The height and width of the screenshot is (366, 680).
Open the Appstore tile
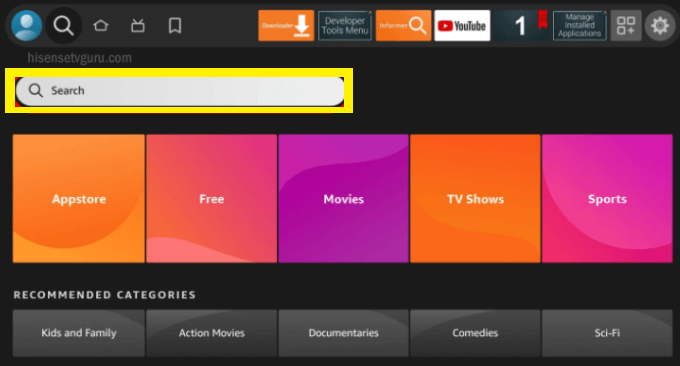(x=78, y=199)
